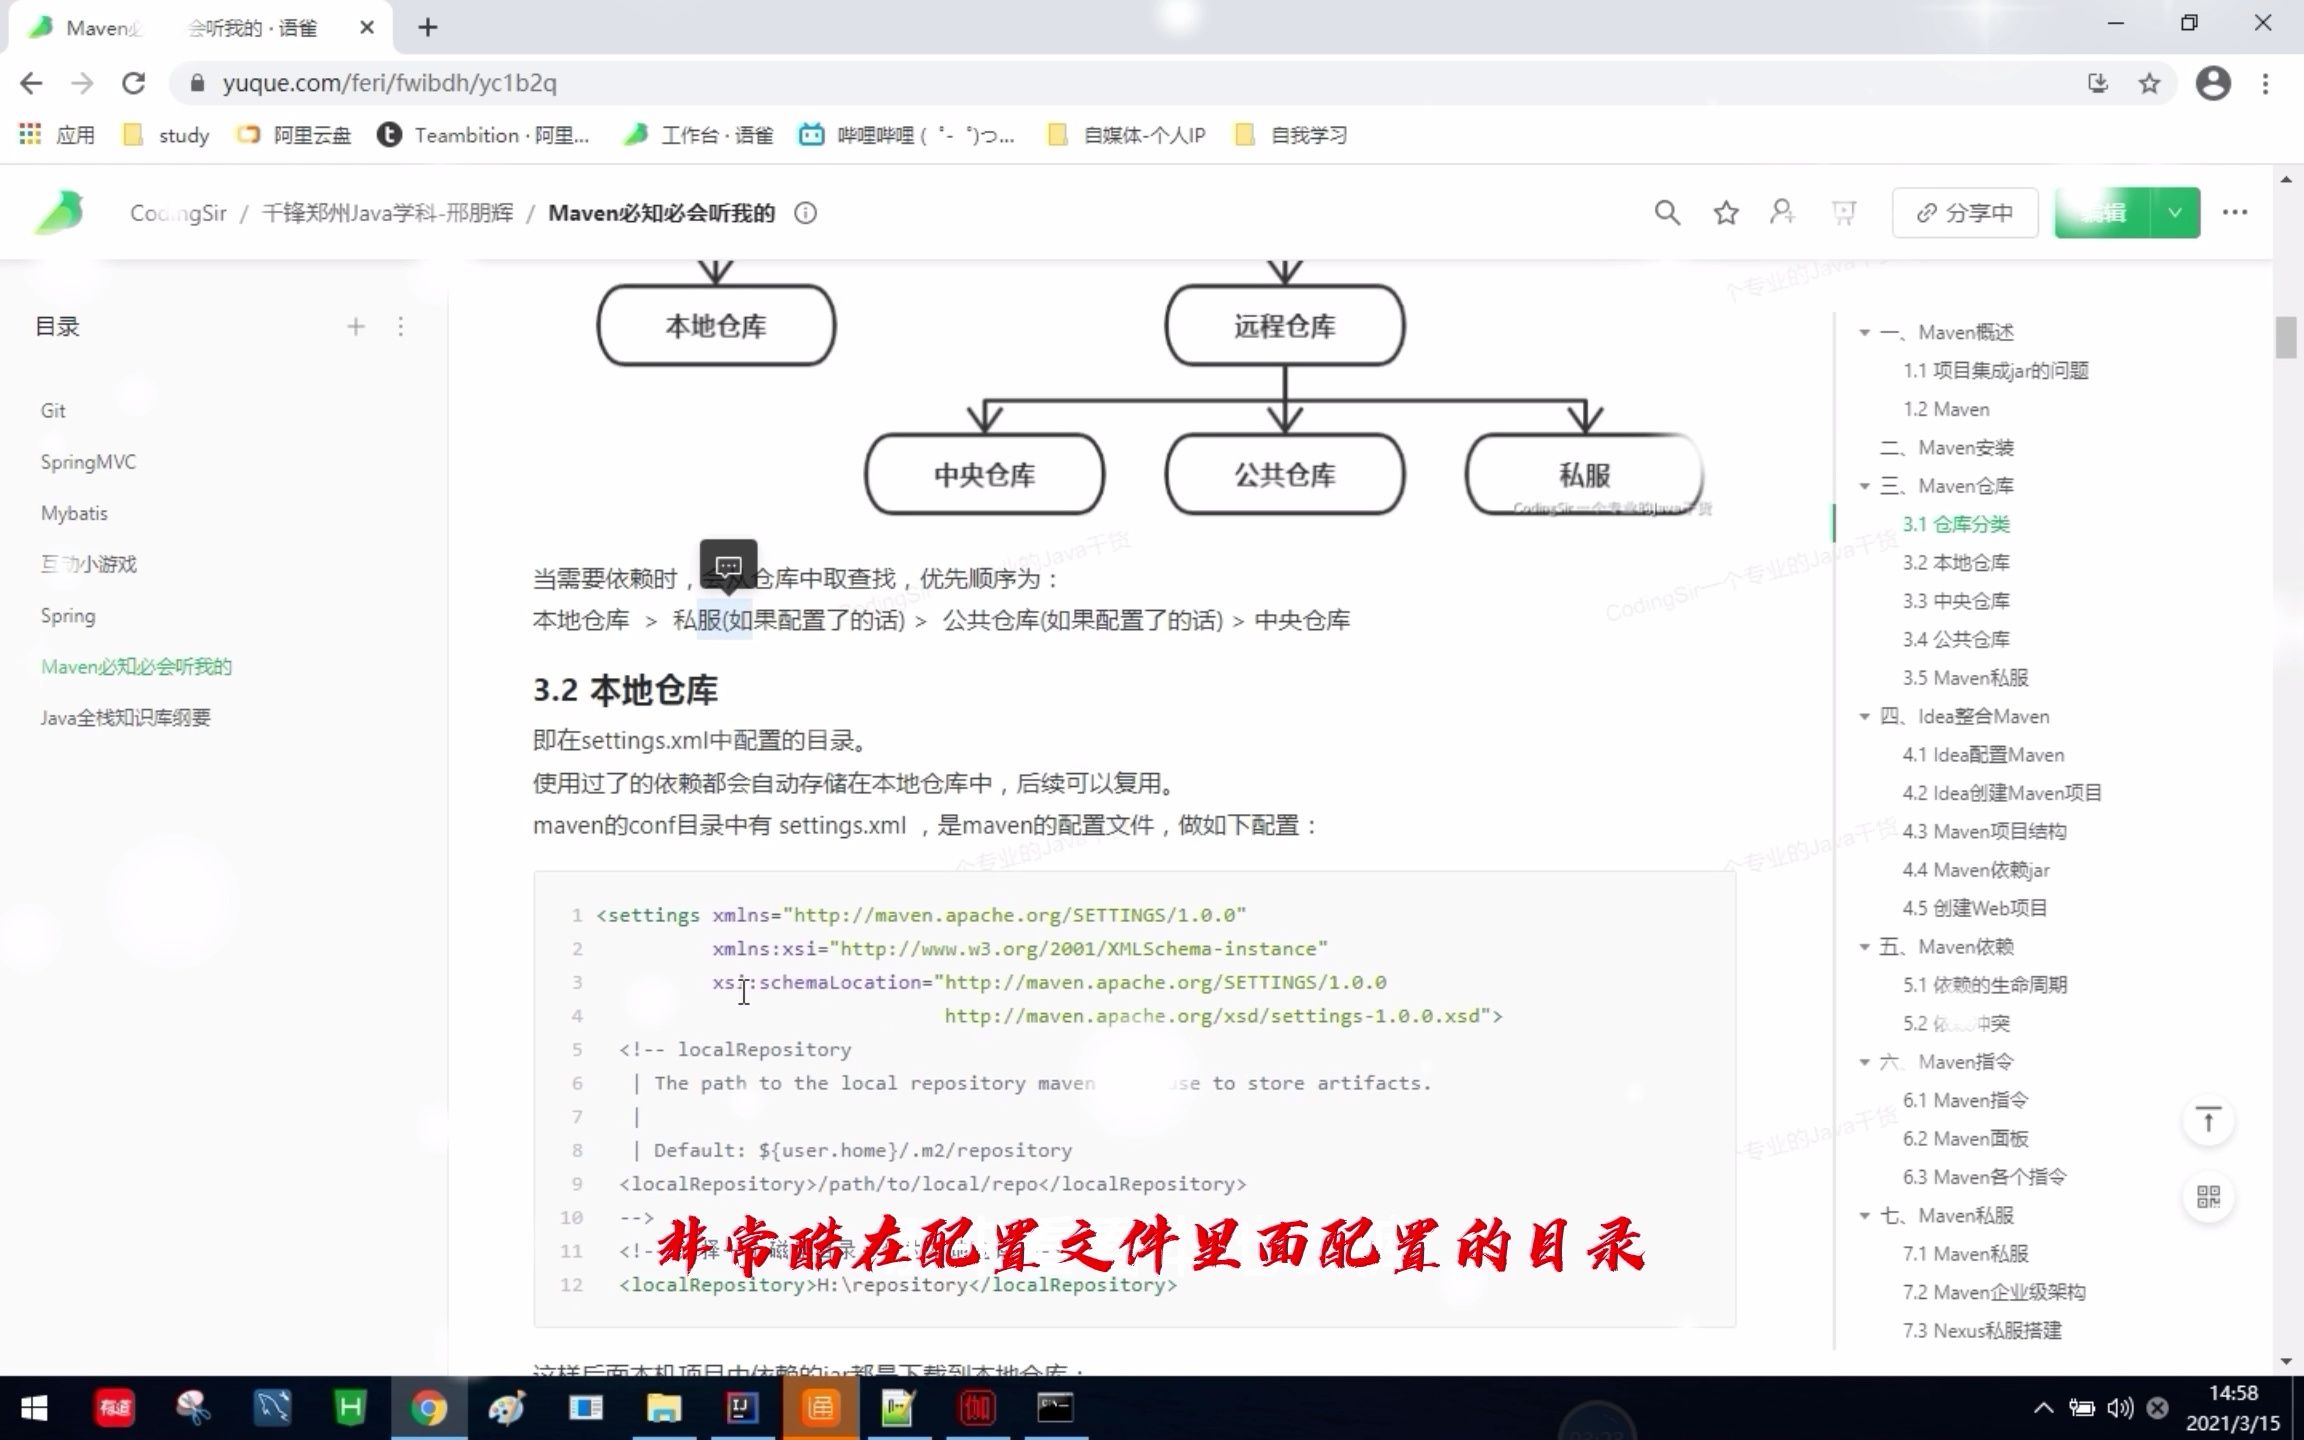
Task: Click the comment/chat bubble icon
Action: pos(728,564)
